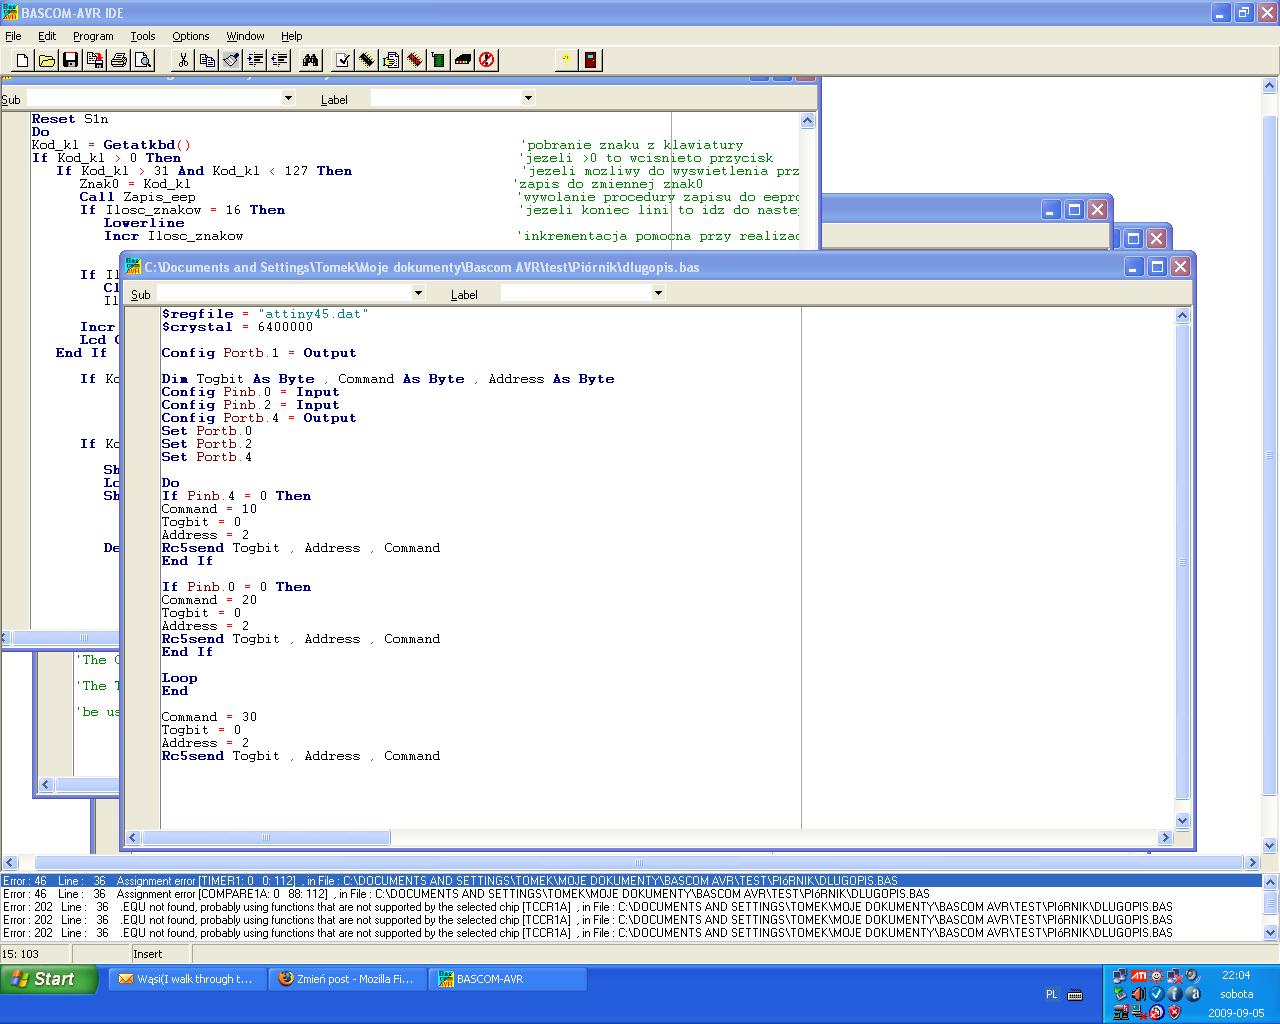Screen dimensions: 1280x1024
Task: Click the scissors Cut icon
Action: pos(184,60)
